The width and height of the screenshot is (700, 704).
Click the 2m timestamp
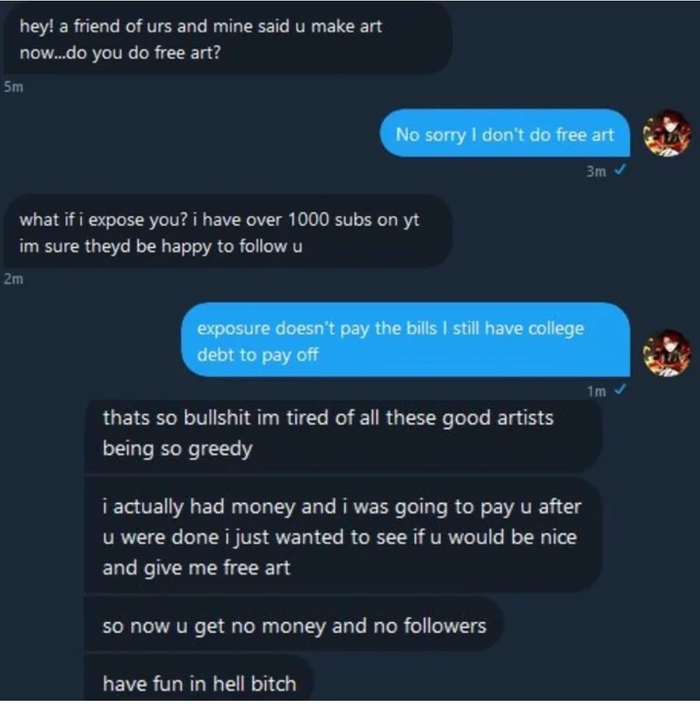(11, 281)
